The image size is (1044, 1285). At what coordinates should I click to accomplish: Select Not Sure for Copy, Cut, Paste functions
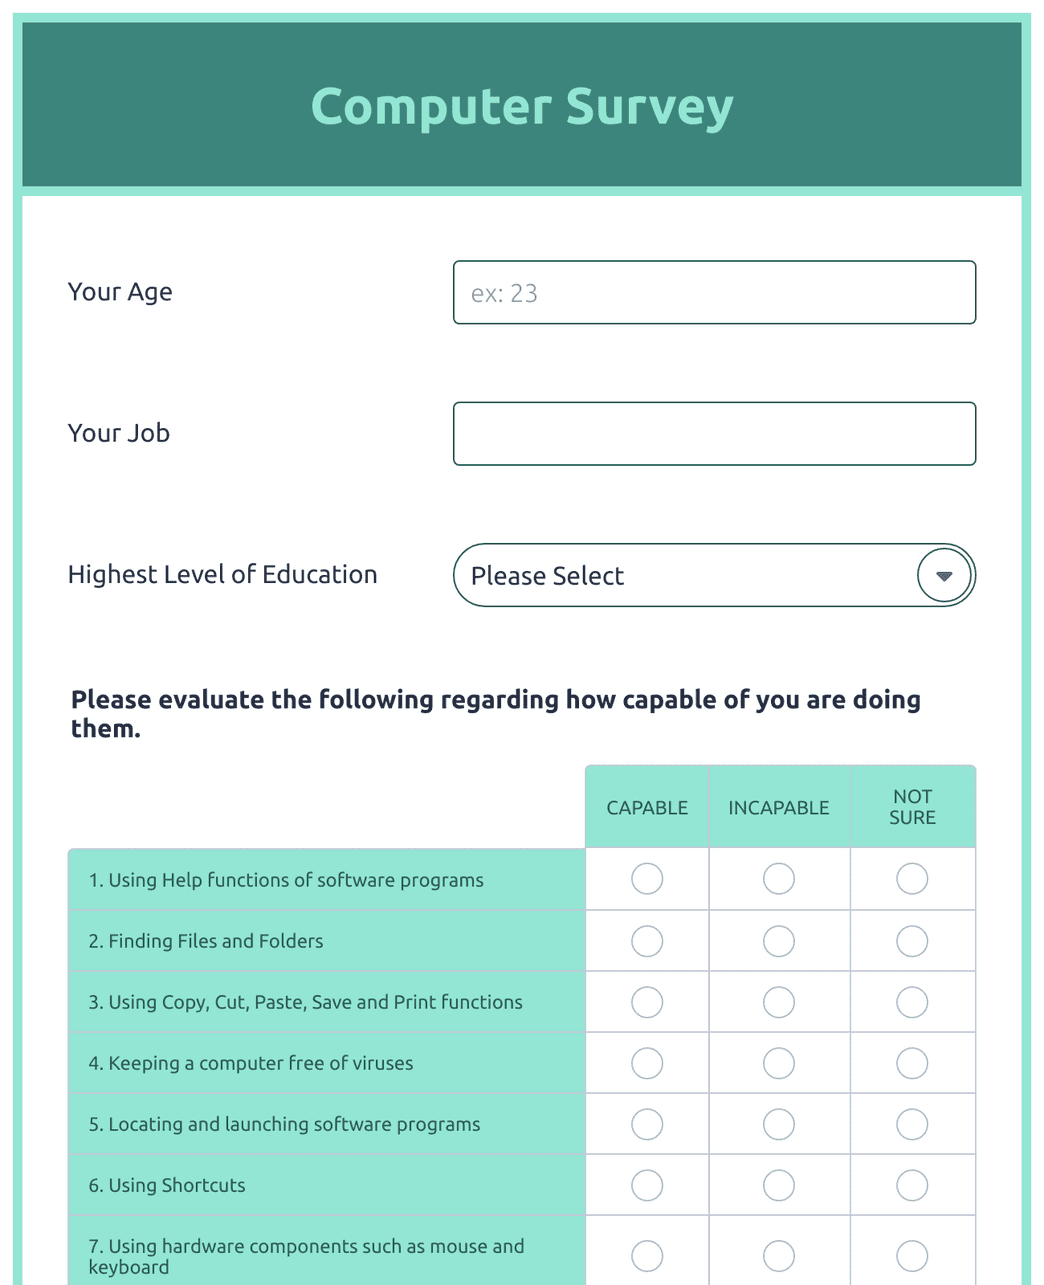[x=912, y=1001]
